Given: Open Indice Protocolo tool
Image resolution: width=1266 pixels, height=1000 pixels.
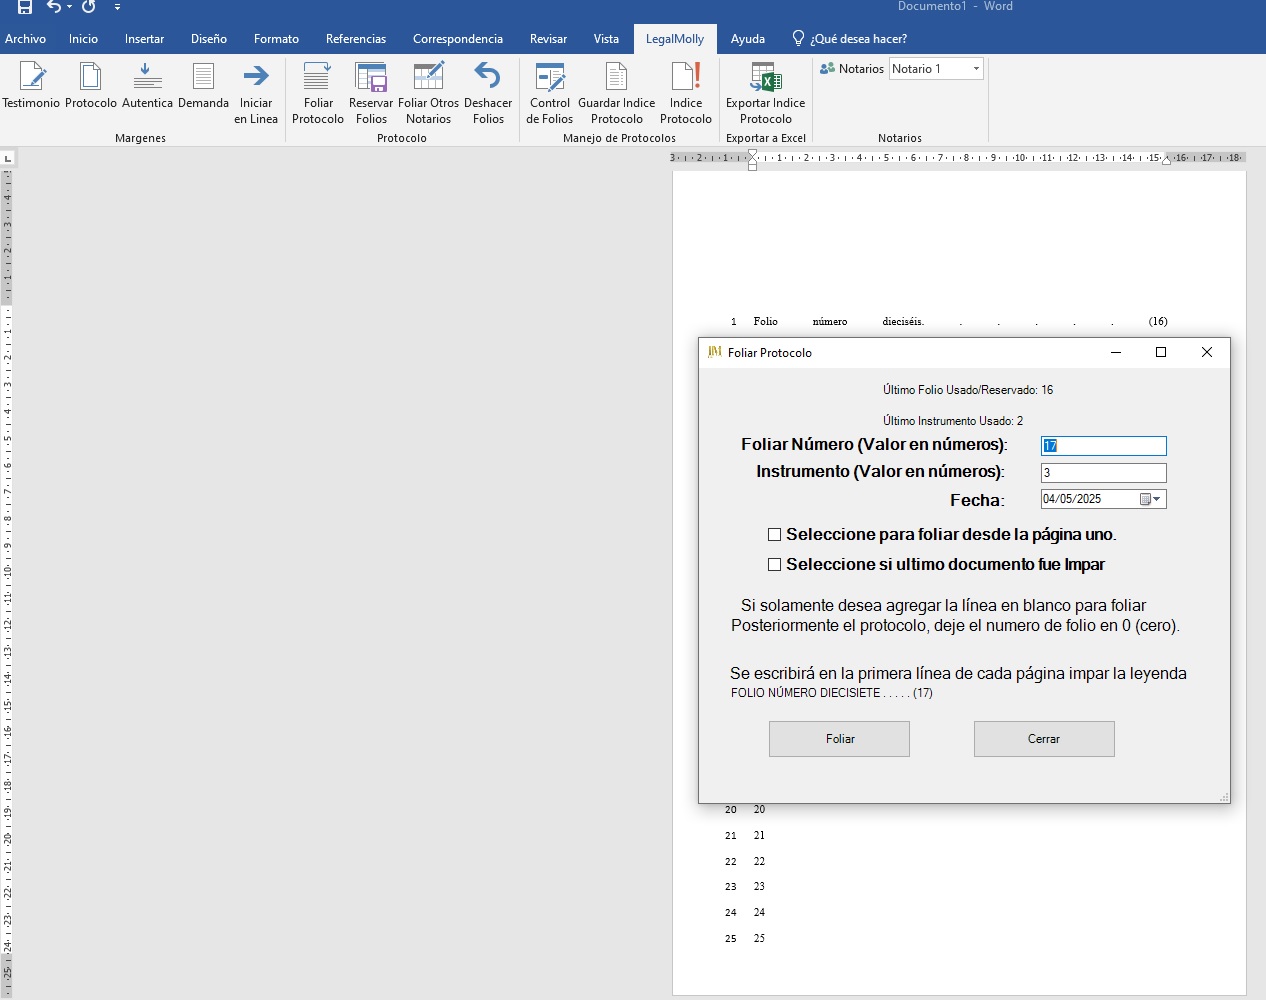Looking at the screenshot, I should [x=686, y=93].
